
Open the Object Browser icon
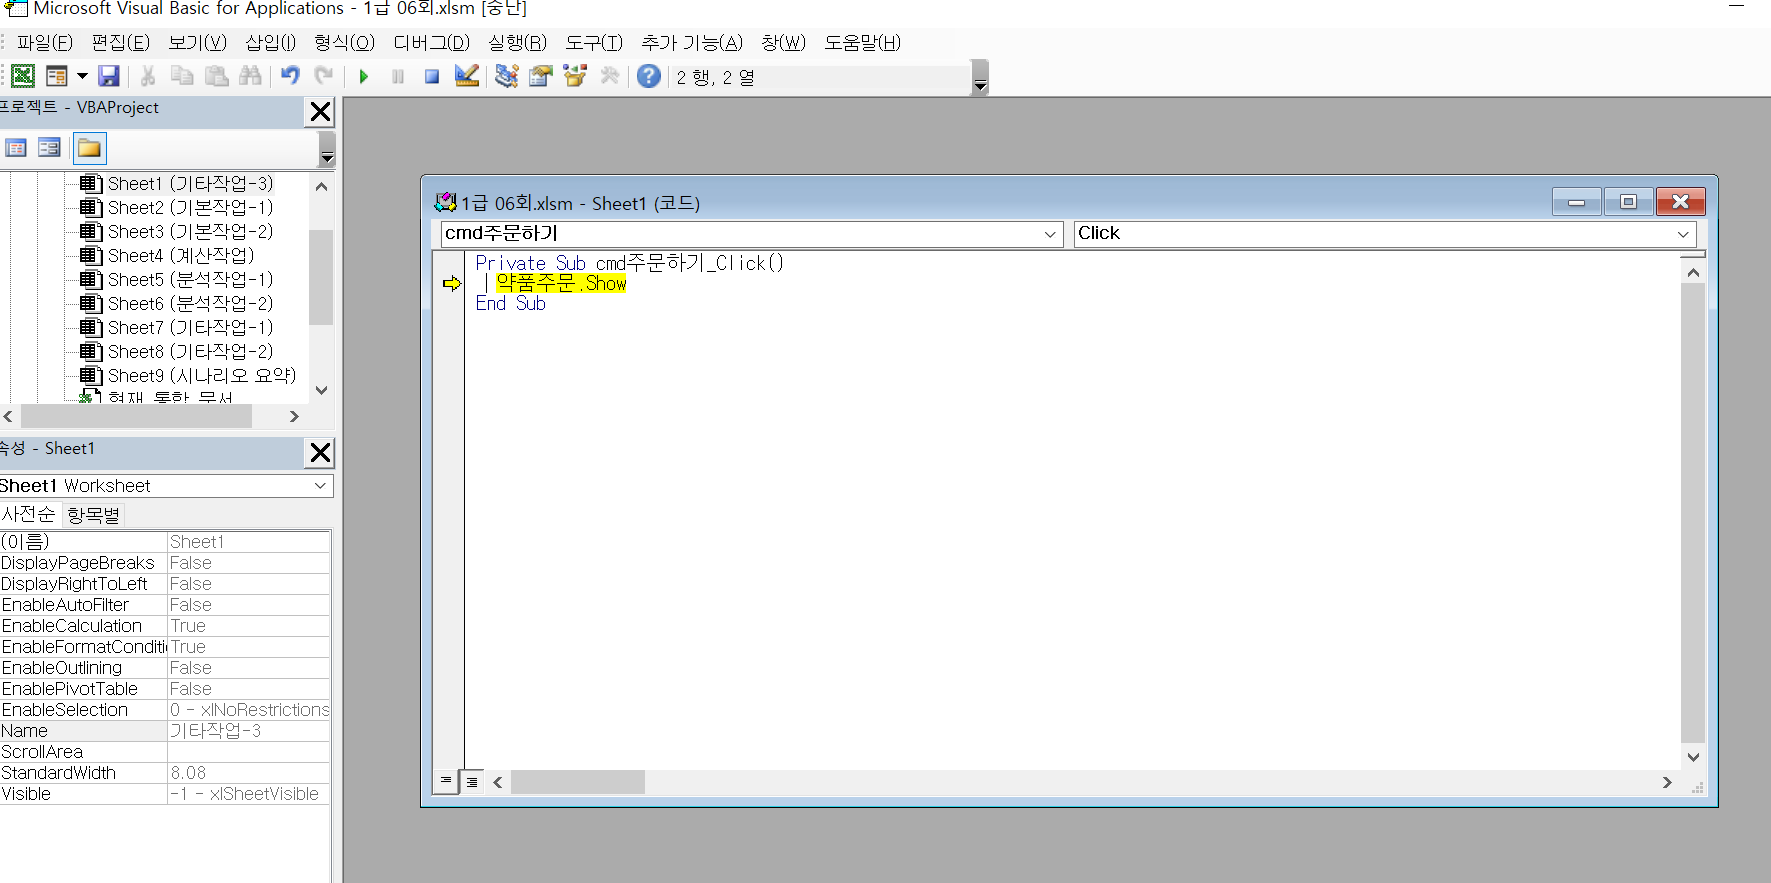coord(575,77)
